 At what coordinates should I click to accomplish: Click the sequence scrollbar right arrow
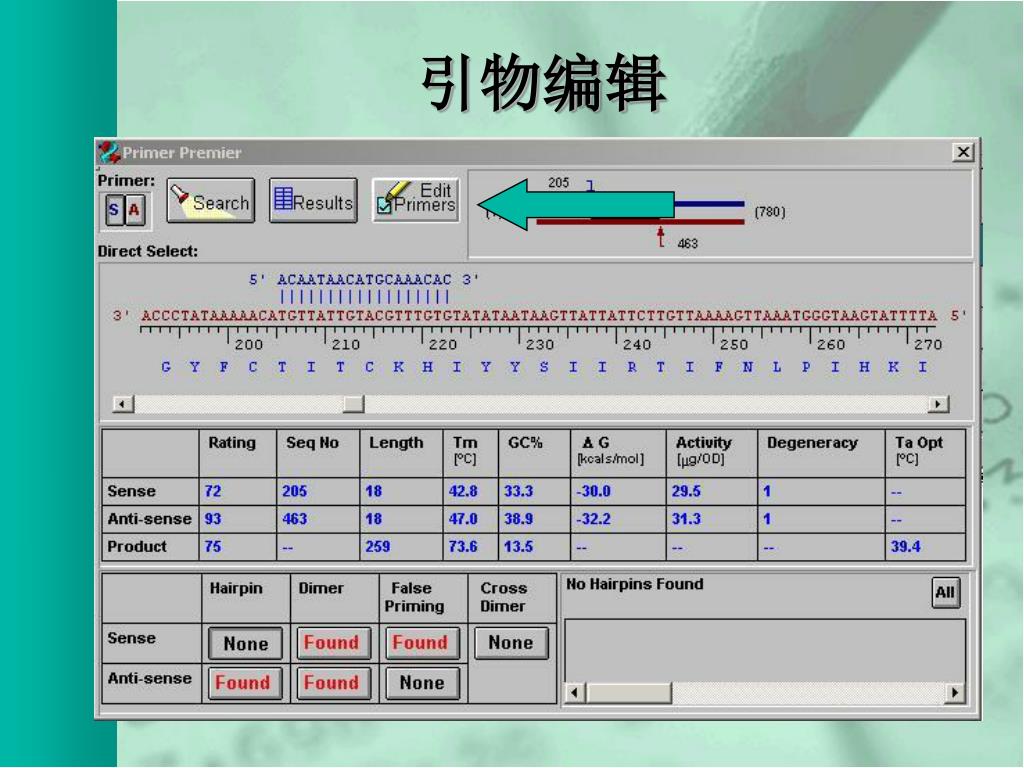[938, 404]
